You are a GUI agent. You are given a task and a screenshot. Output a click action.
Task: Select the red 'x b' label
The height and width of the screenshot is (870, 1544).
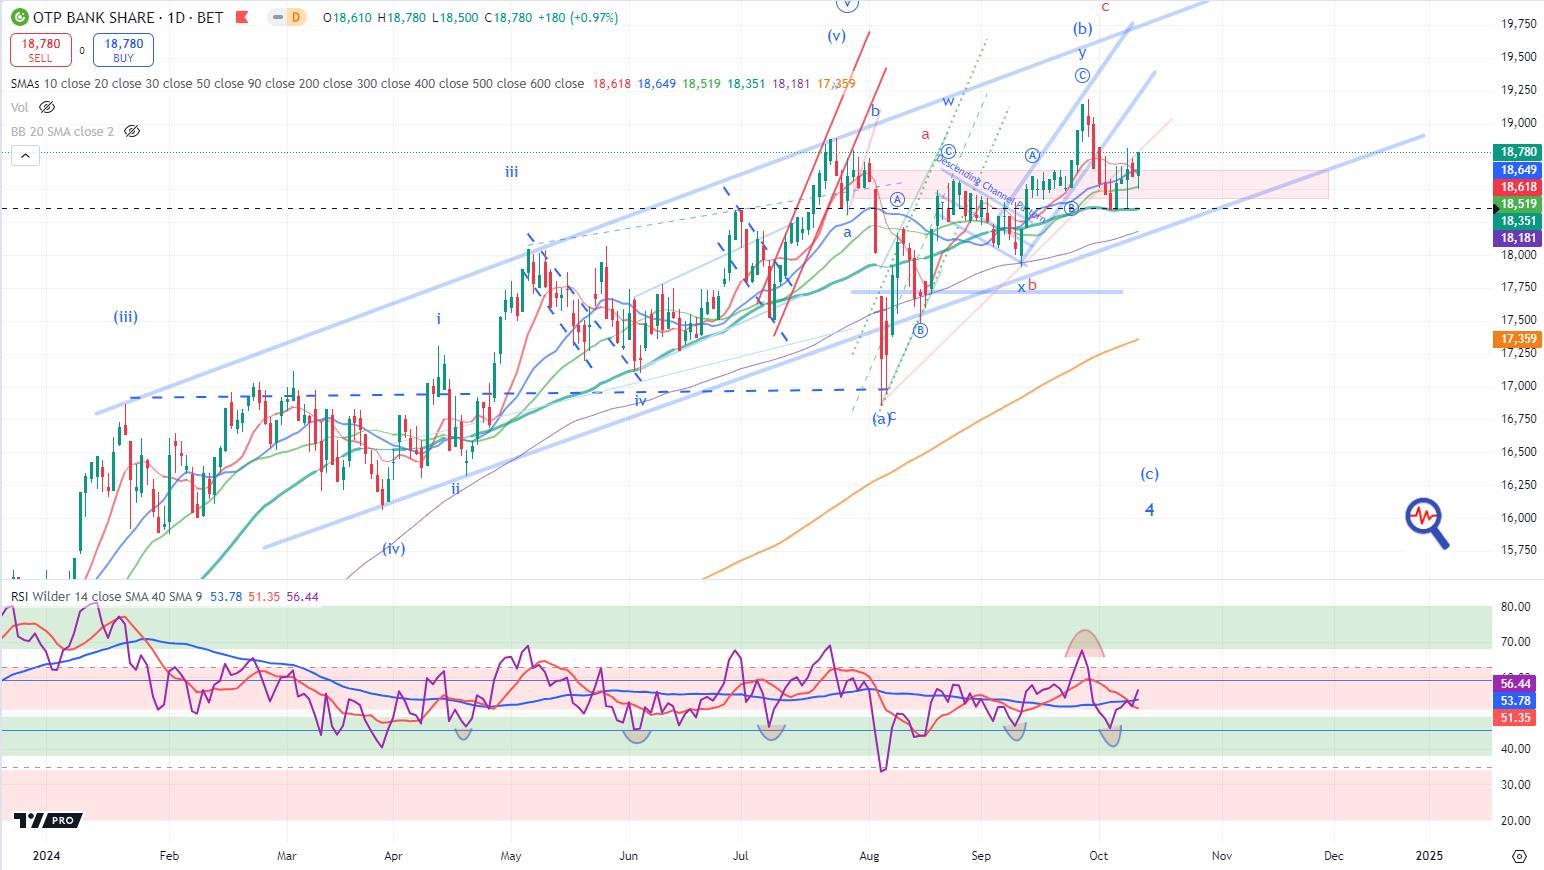1027,286
